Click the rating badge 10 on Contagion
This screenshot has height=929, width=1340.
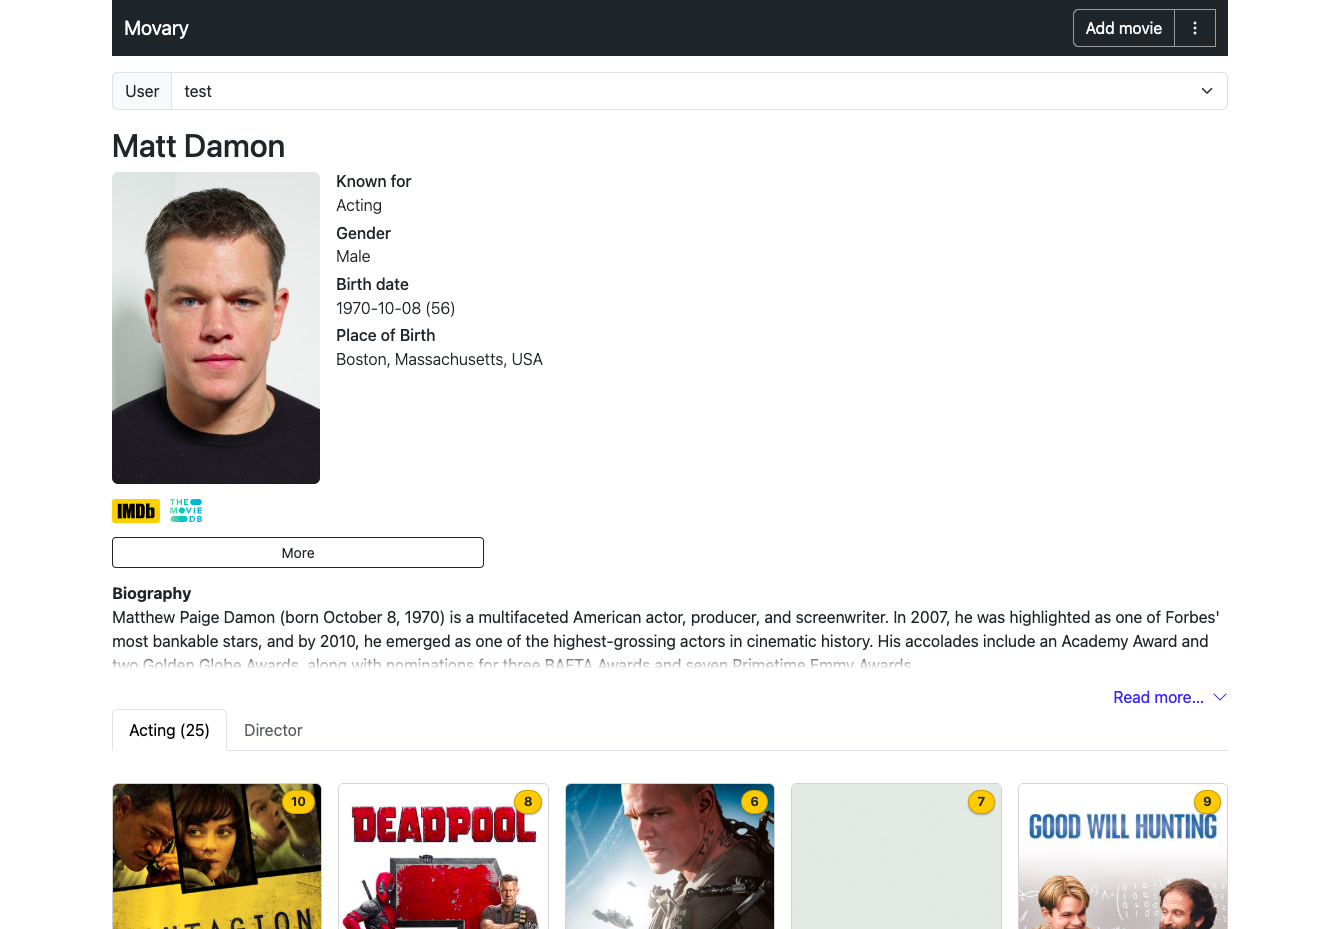point(298,801)
